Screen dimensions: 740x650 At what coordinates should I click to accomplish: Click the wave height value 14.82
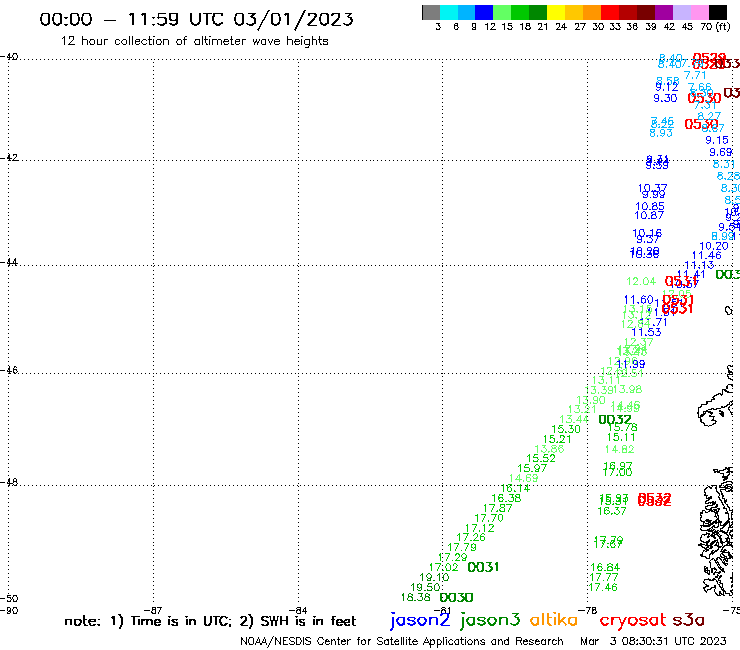click(x=620, y=449)
